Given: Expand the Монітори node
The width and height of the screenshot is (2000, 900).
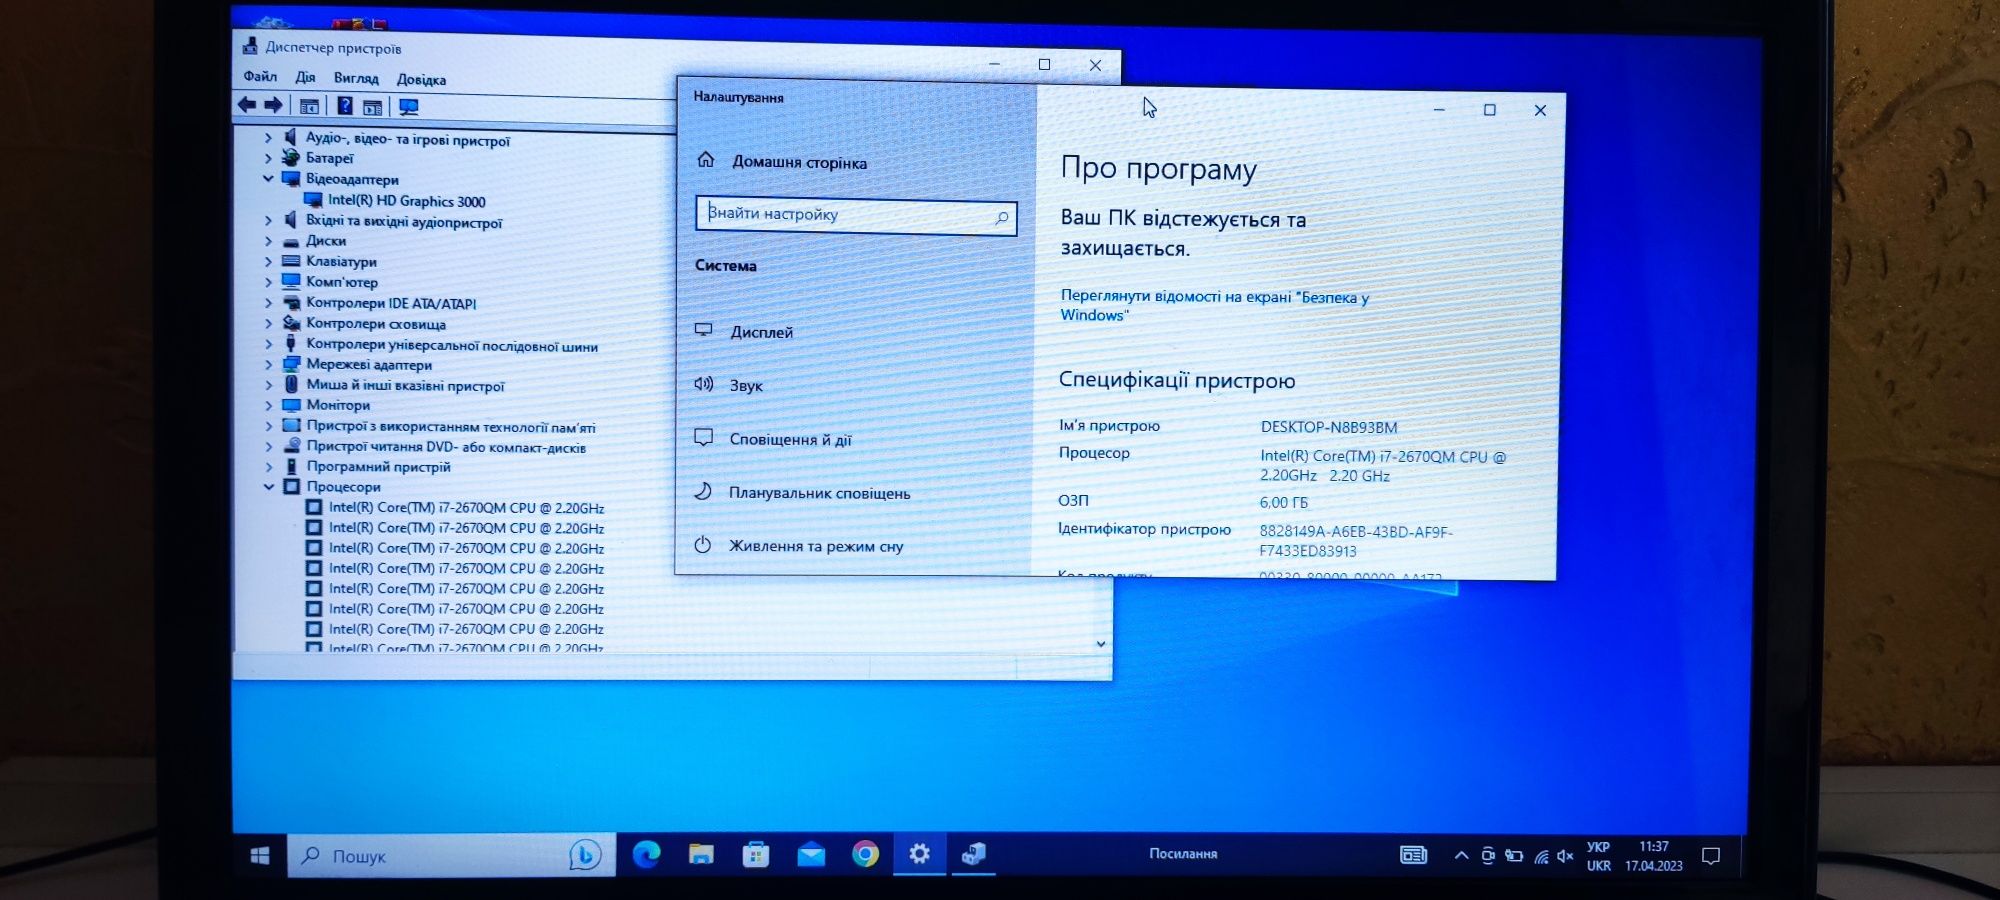Looking at the screenshot, I should pyautogui.click(x=268, y=405).
